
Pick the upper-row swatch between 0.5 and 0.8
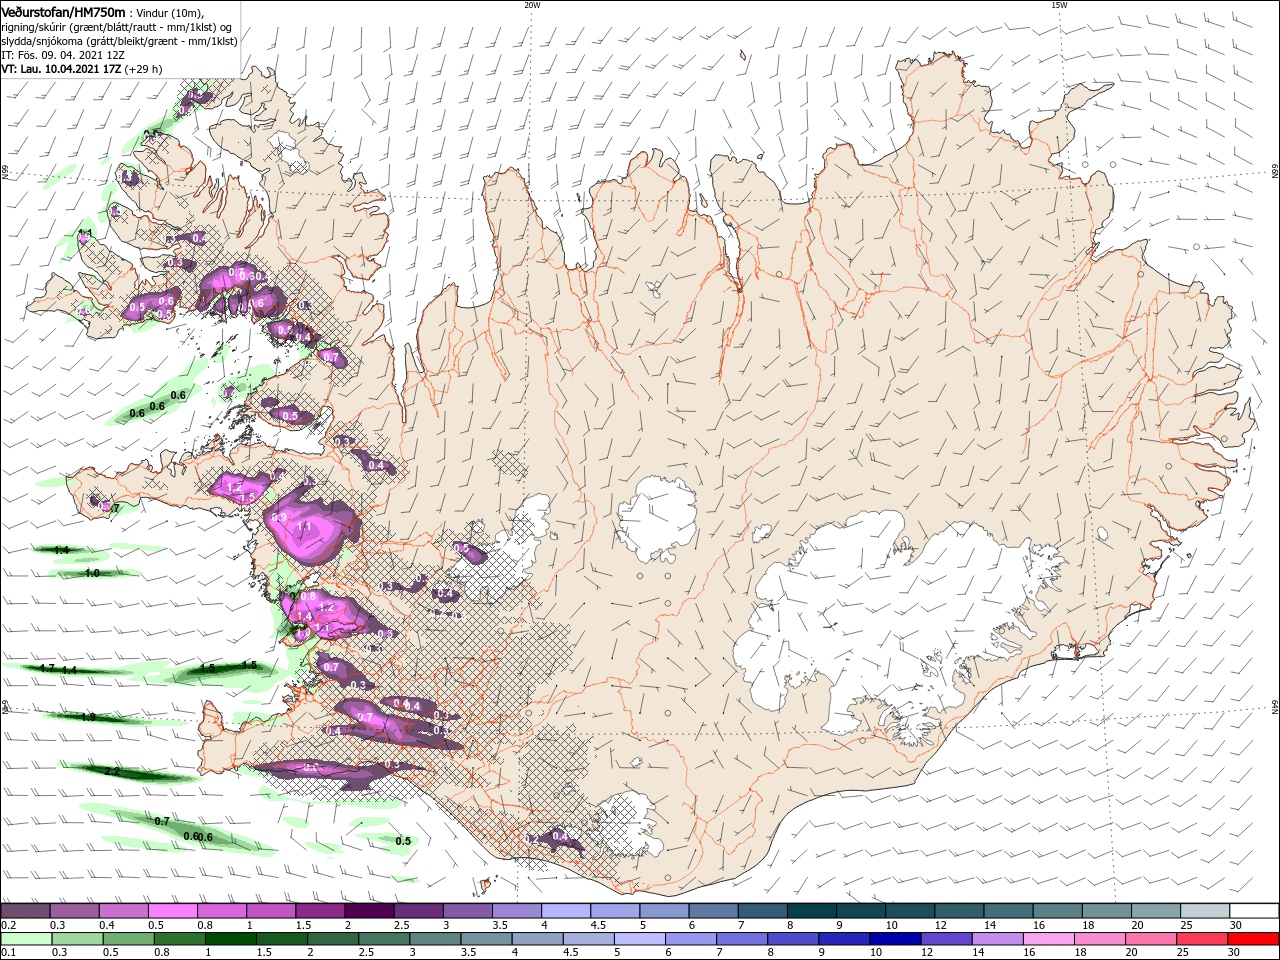(x=172, y=911)
